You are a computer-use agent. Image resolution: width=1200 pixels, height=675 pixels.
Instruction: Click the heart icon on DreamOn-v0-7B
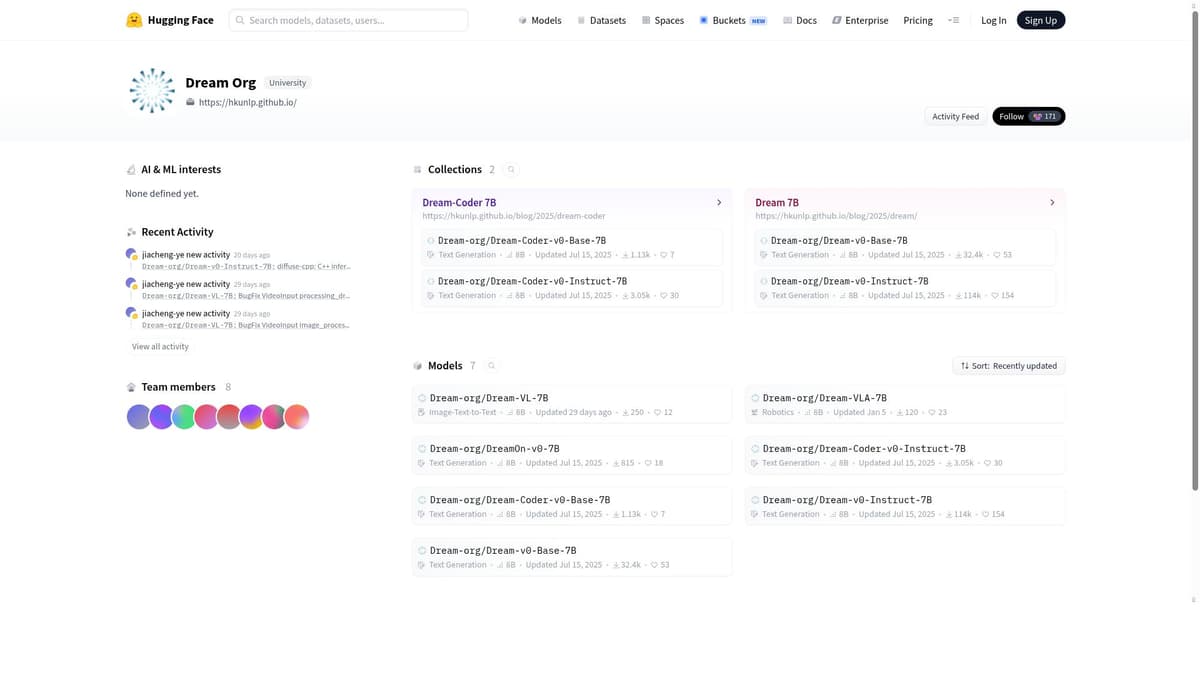point(648,463)
